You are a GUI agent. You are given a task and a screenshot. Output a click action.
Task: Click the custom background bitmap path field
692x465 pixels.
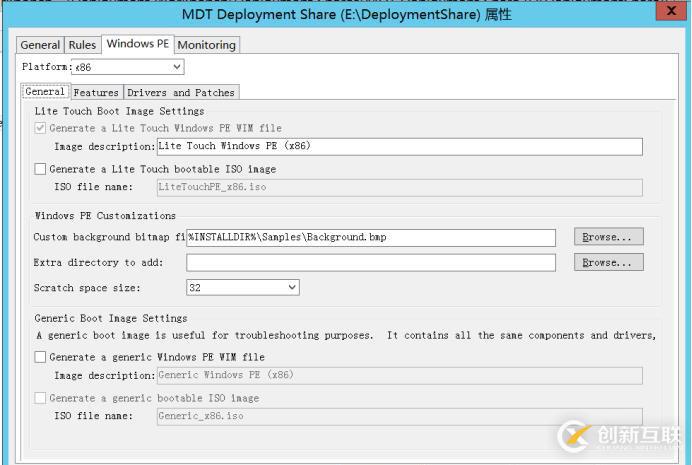(x=371, y=238)
